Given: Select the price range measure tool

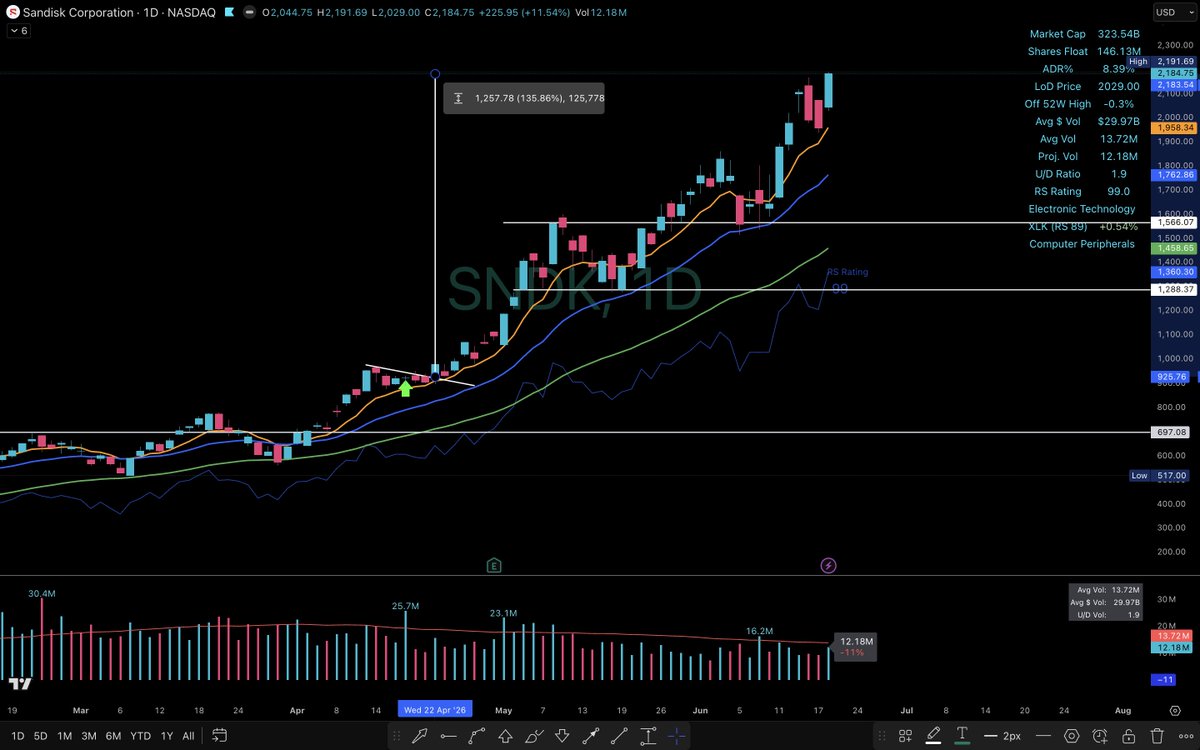Looking at the screenshot, I should tap(647, 736).
